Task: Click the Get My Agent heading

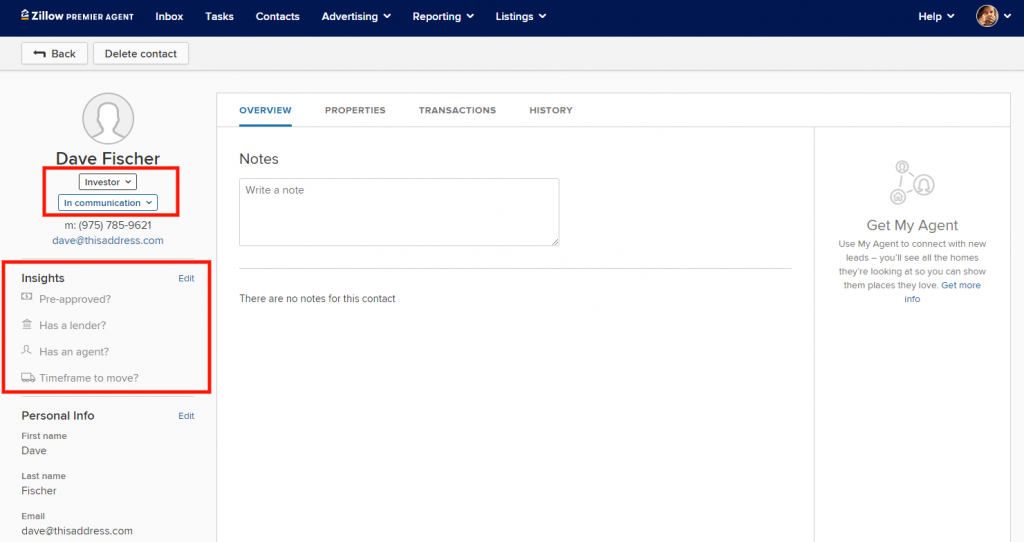Action: coord(912,225)
